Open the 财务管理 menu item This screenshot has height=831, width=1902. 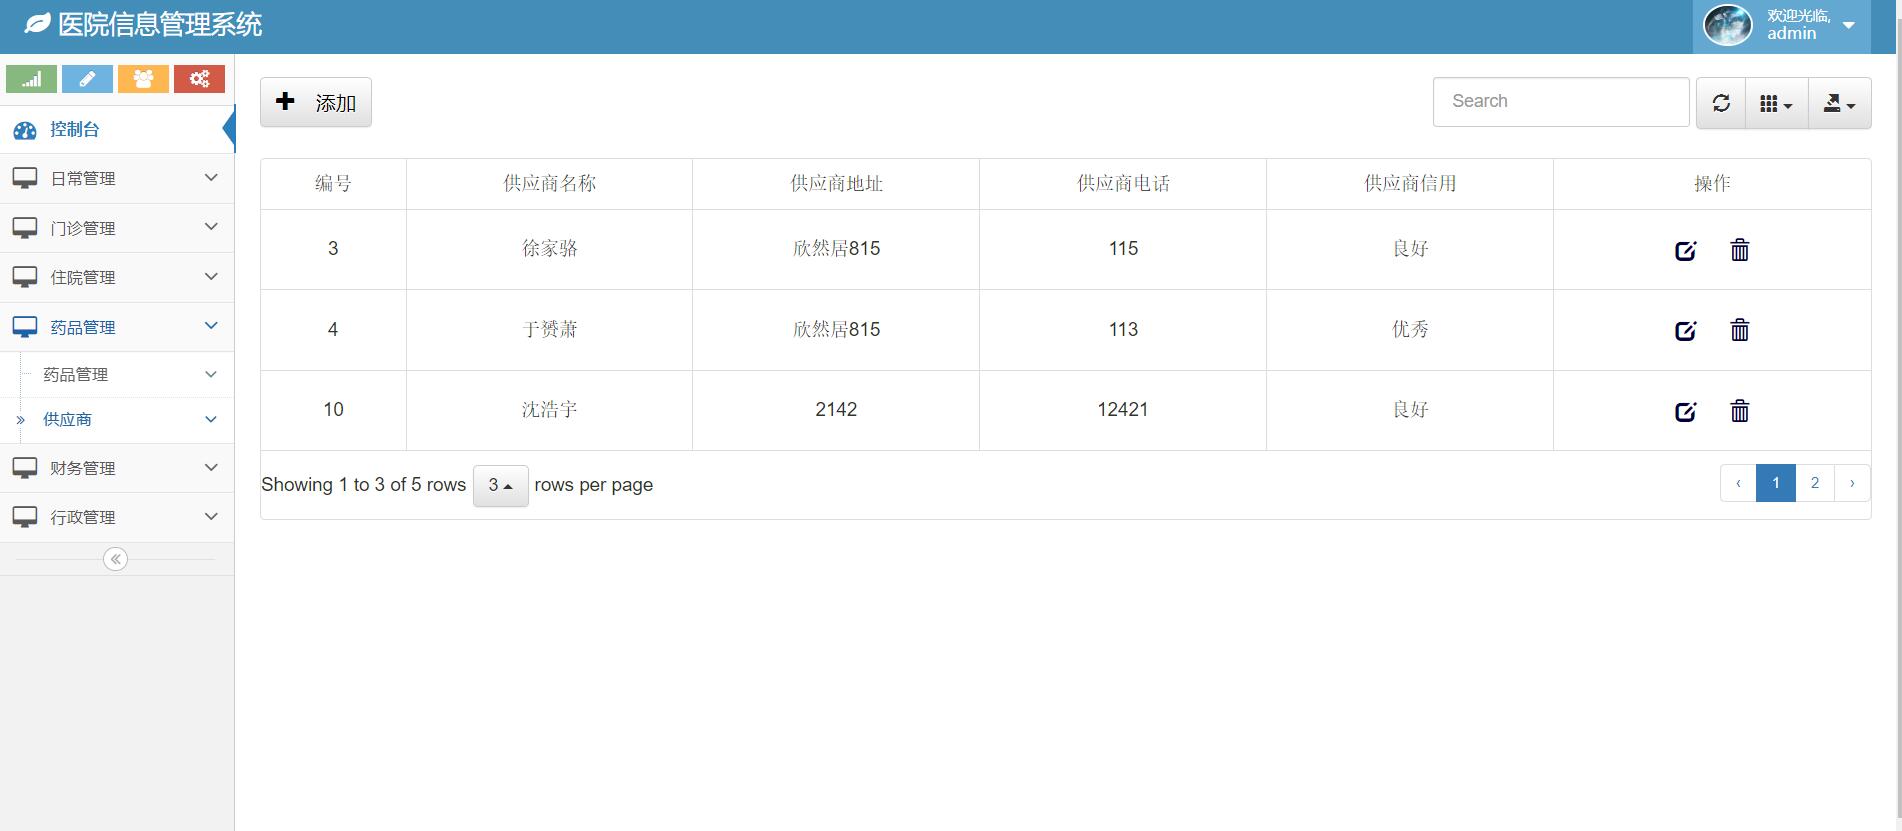[x=117, y=468]
